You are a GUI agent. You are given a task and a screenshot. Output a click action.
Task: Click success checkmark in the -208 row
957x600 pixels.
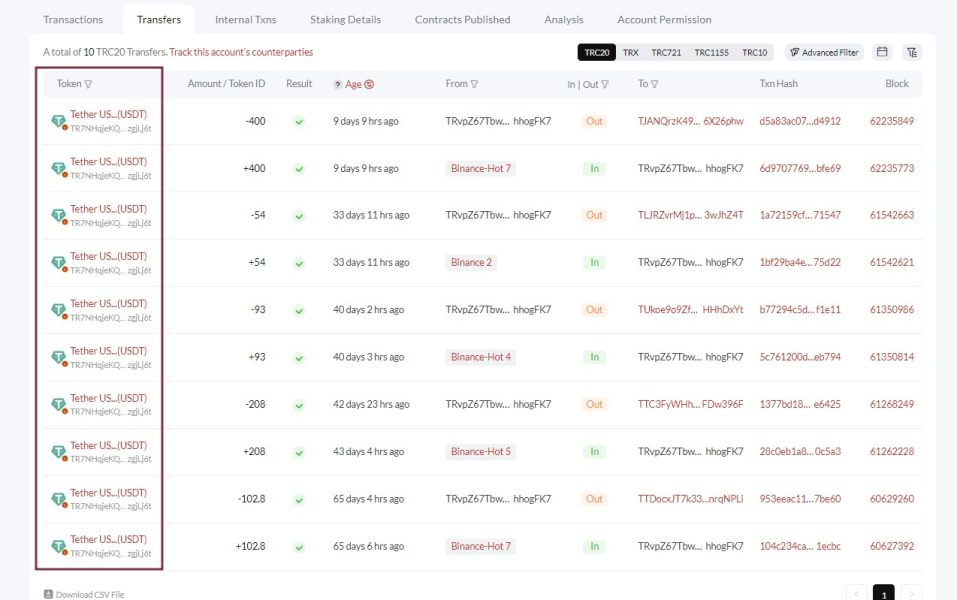point(299,405)
